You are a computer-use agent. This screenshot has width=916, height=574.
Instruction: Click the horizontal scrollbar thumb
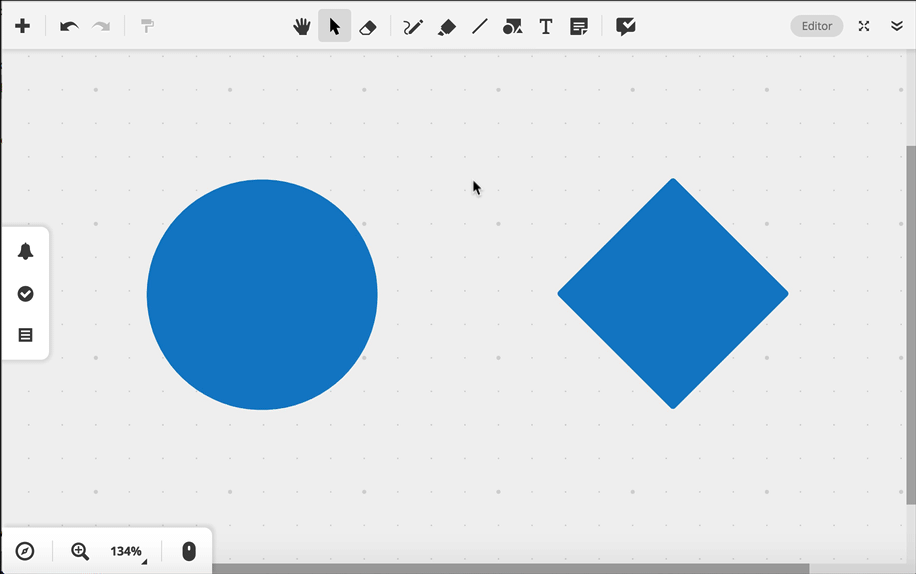click(x=511, y=569)
